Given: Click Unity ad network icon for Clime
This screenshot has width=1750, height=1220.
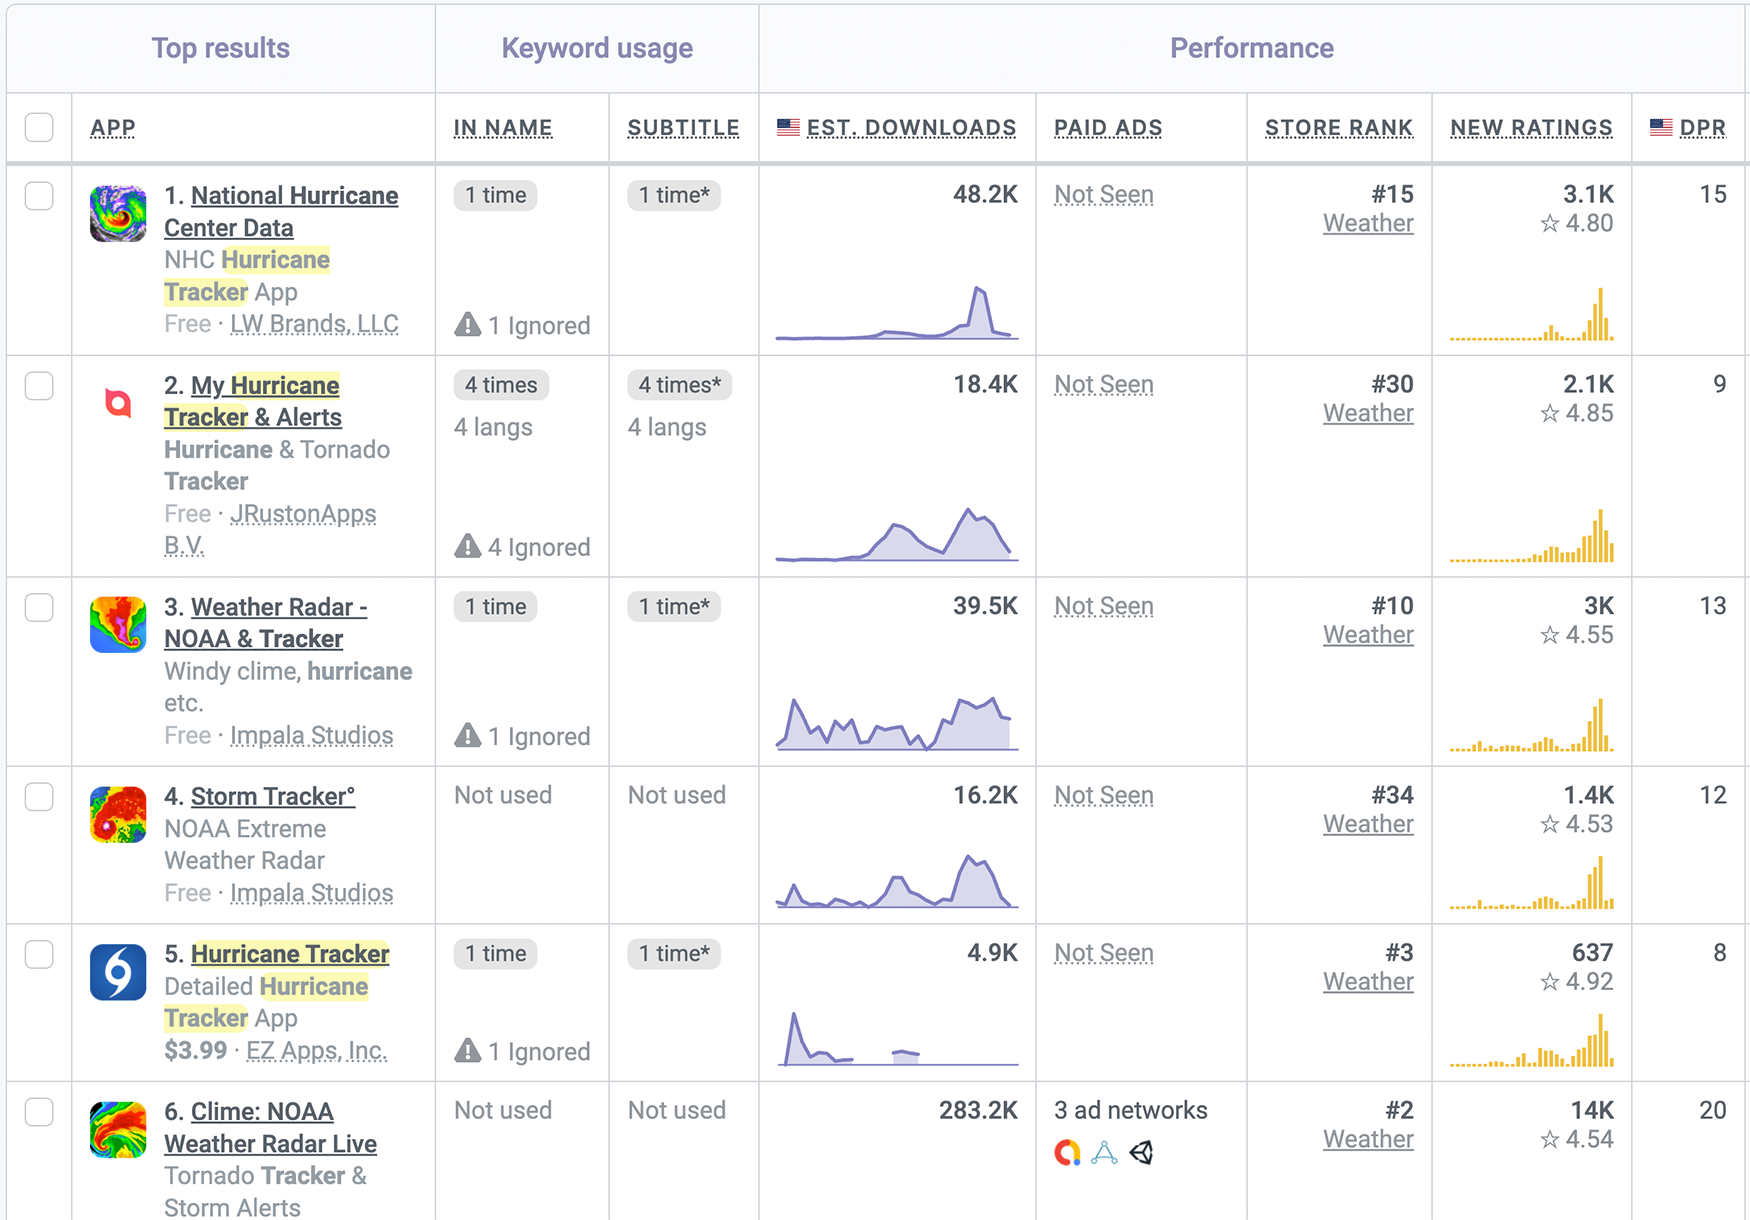Looking at the screenshot, I should 1141,1153.
